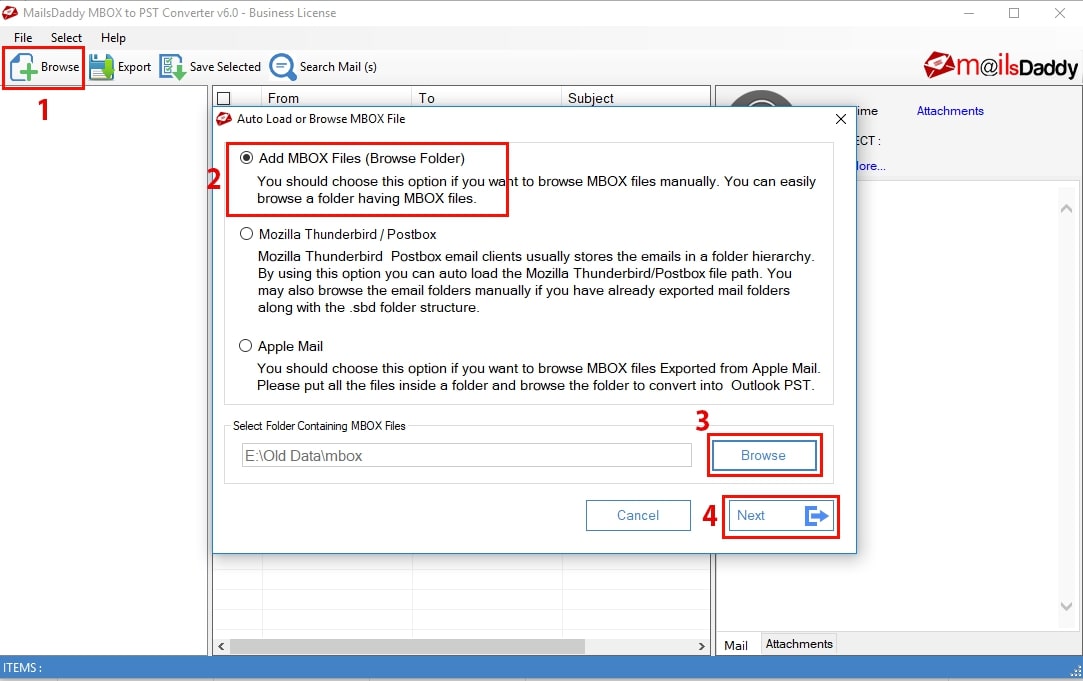Click the MBOX folder path field showing E:\Old Data\mbox
Screen dimensions: 1083x681
[x=466, y=455]
